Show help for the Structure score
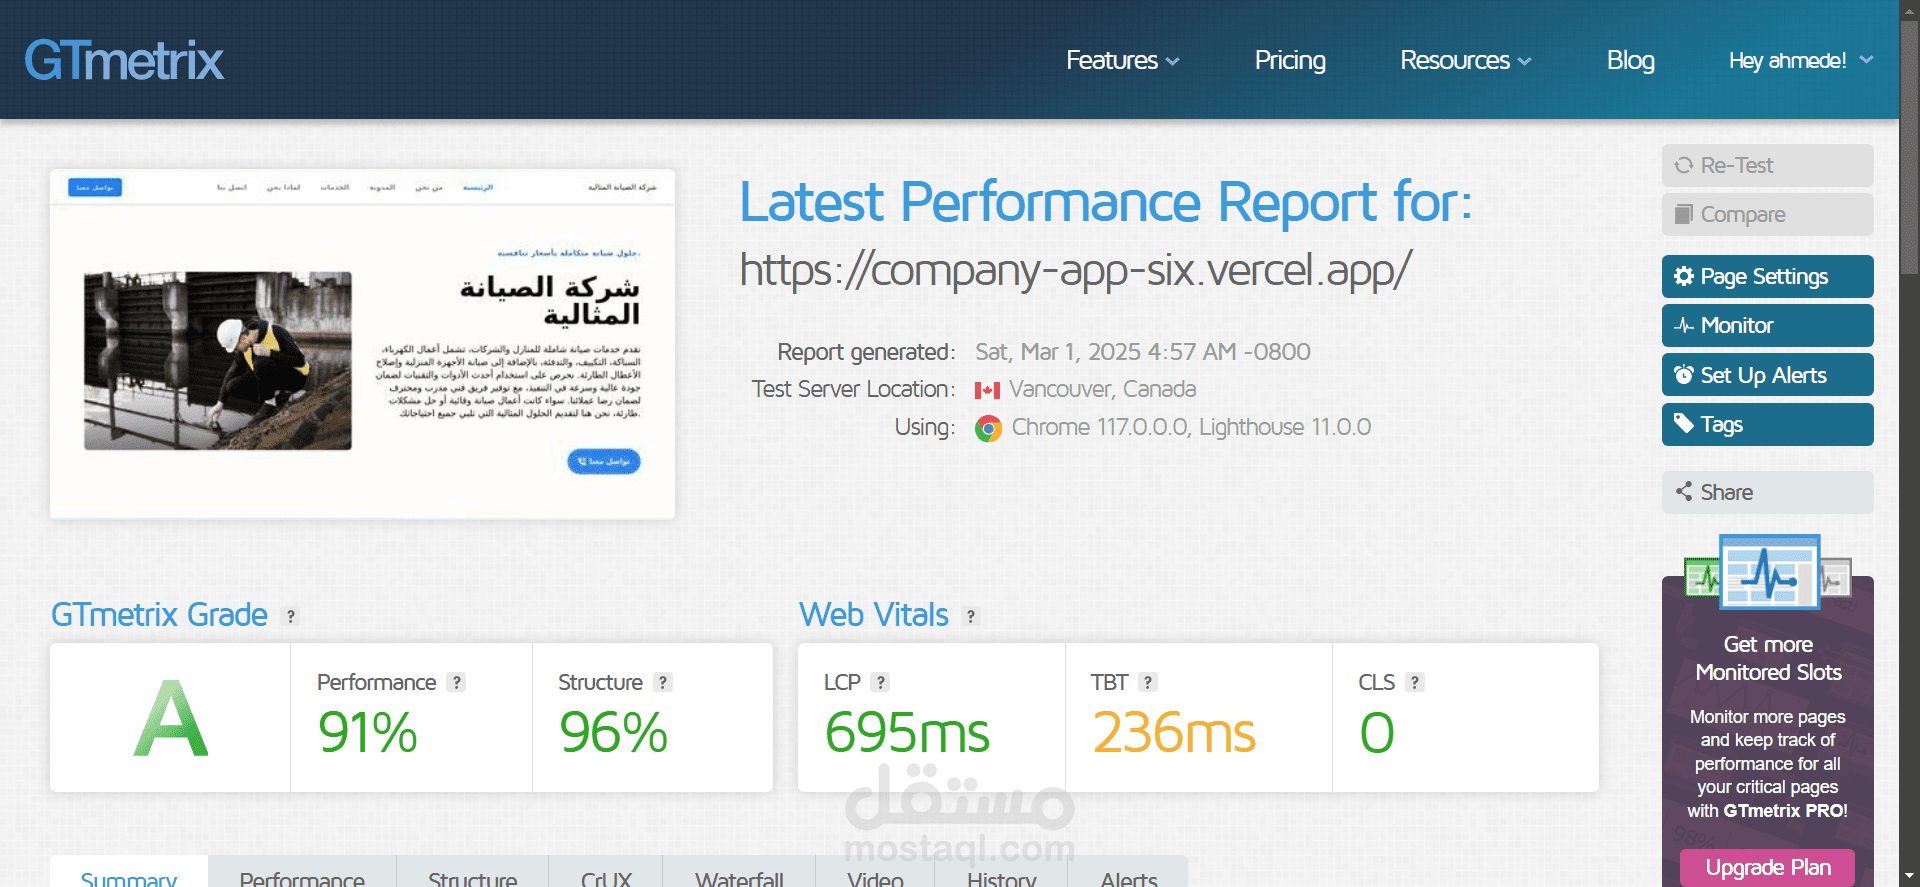The width and height of the screenshot is (1920, 887). coord(662,682)
